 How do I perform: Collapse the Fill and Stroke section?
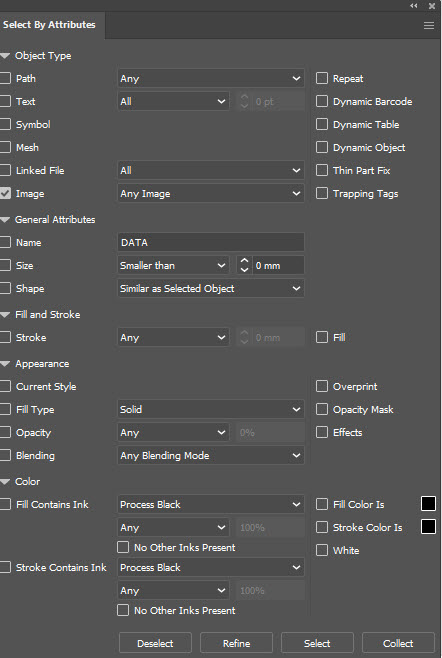[5, 315]
